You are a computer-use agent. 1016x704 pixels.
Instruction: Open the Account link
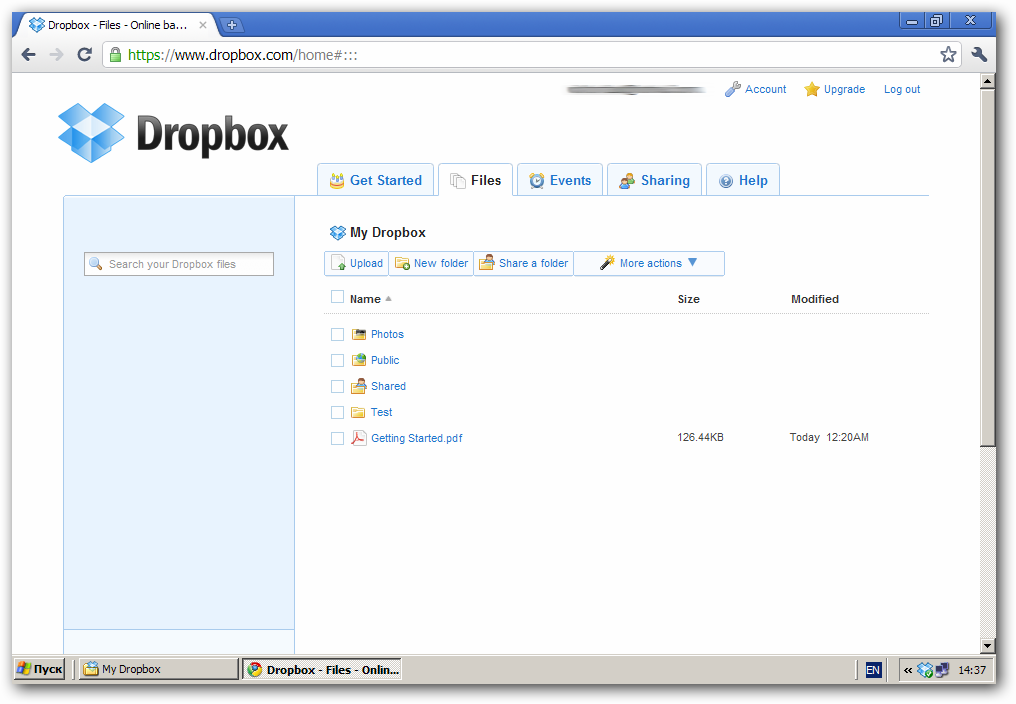[765, 89]
